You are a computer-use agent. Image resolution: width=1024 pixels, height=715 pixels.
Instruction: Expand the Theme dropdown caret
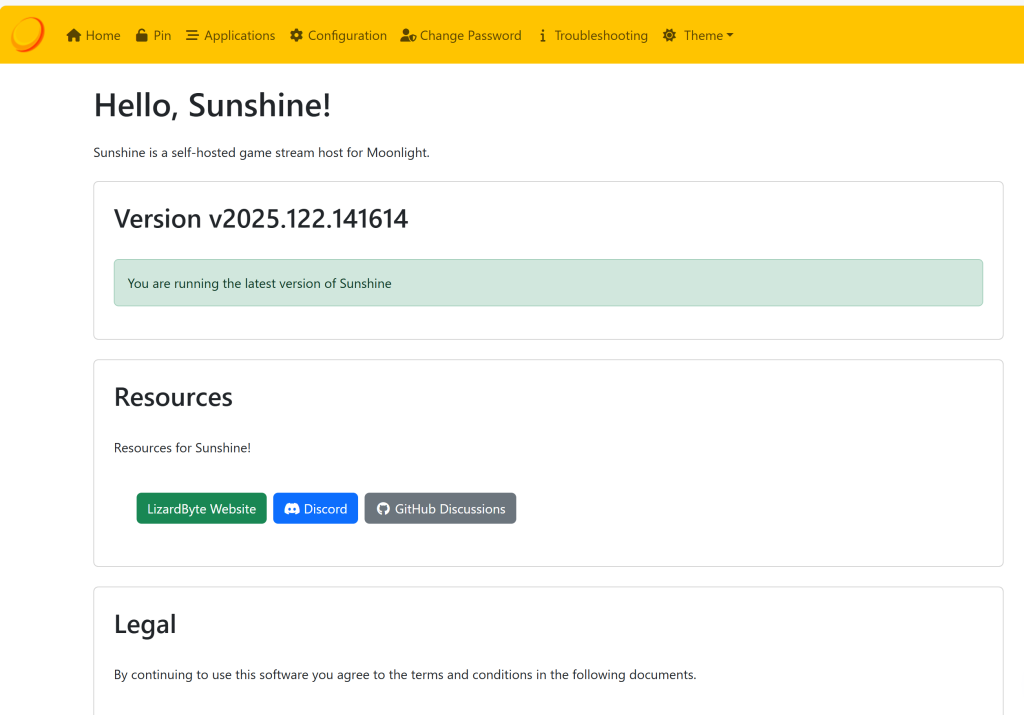click(x=730, y=36)
